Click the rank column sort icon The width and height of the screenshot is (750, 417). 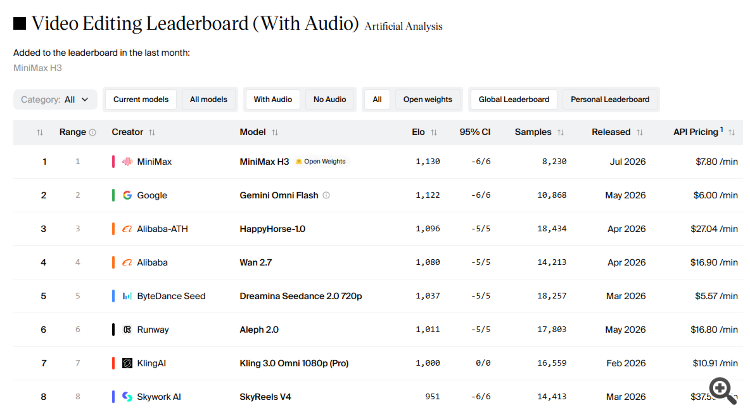[x=40, y=132]
